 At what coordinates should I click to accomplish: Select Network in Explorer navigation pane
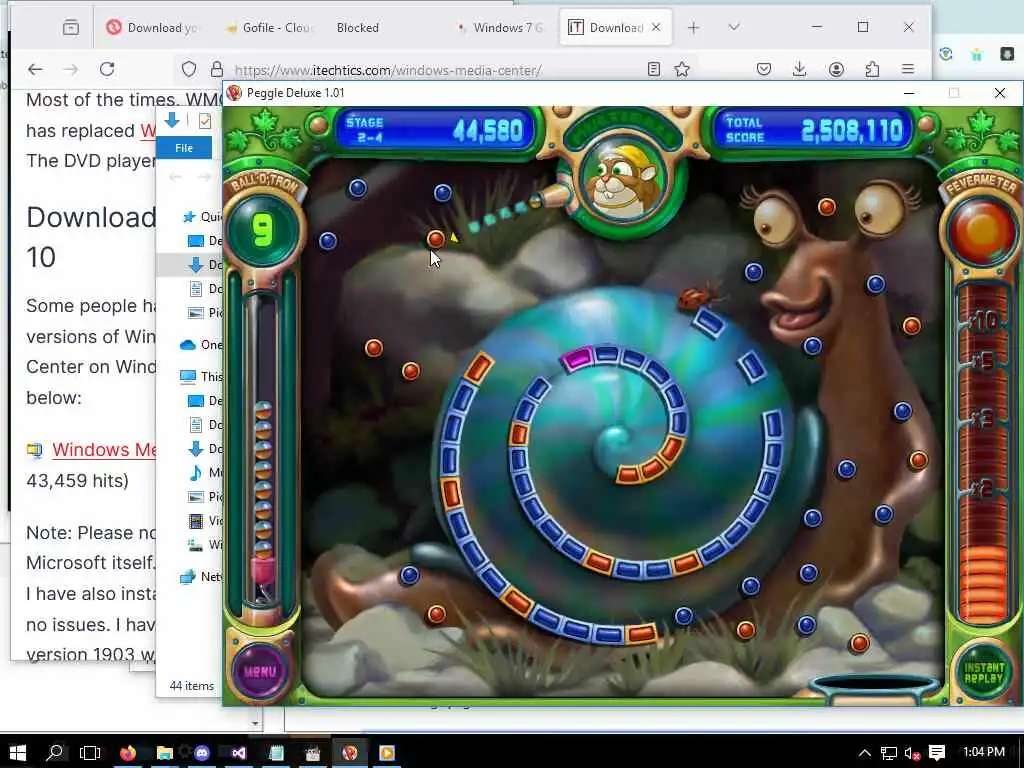200,577
